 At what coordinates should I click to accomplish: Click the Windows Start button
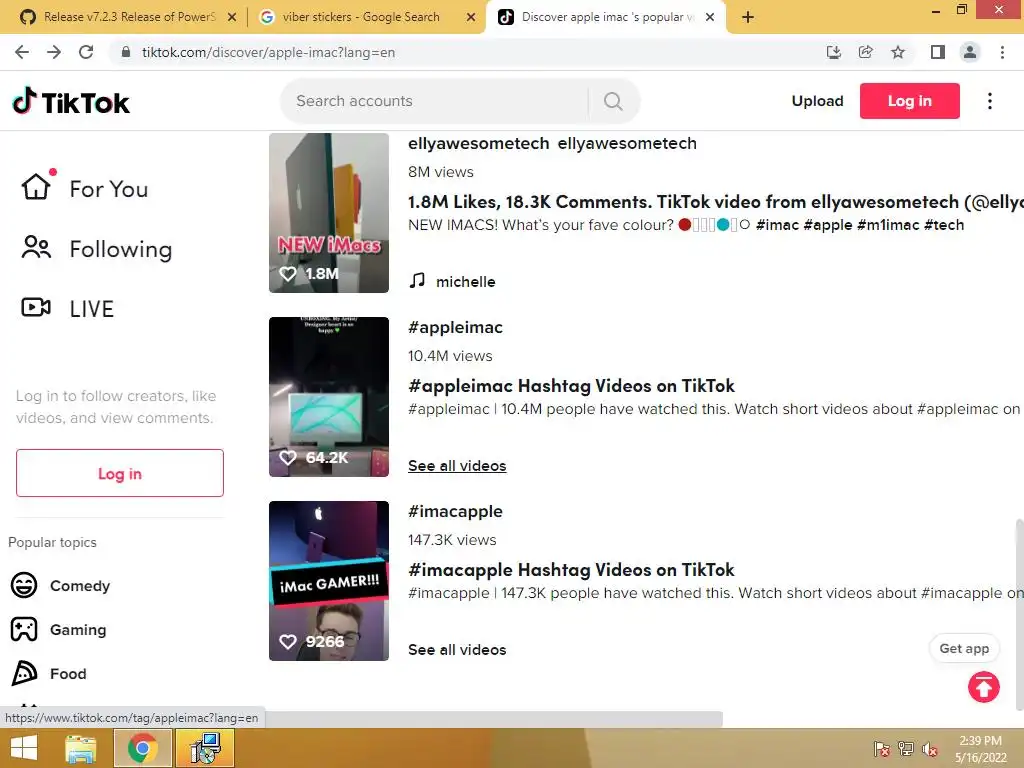tap(24, 748)
